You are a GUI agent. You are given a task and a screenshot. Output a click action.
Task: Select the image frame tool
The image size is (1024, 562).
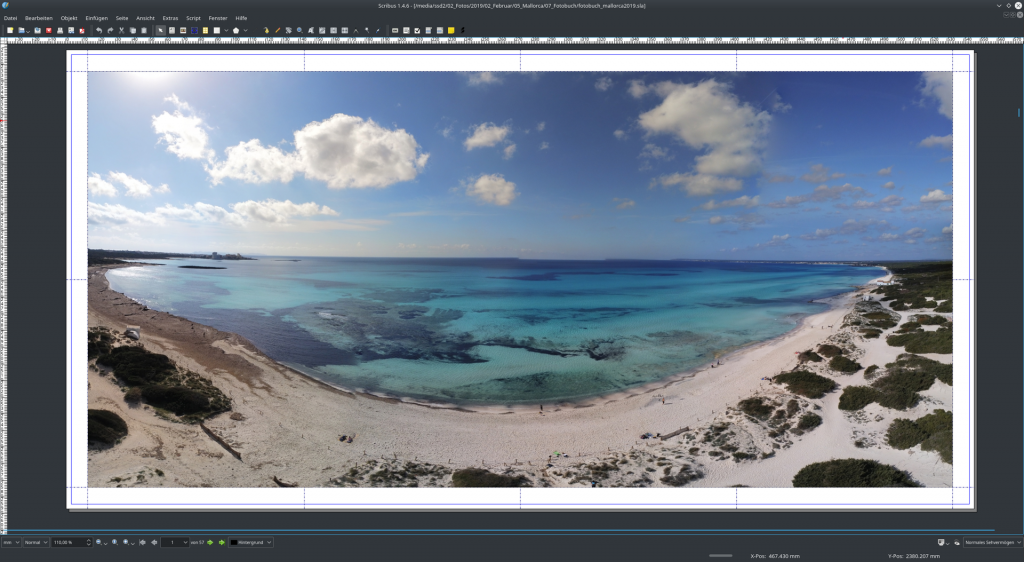click(x=182, y=31)
